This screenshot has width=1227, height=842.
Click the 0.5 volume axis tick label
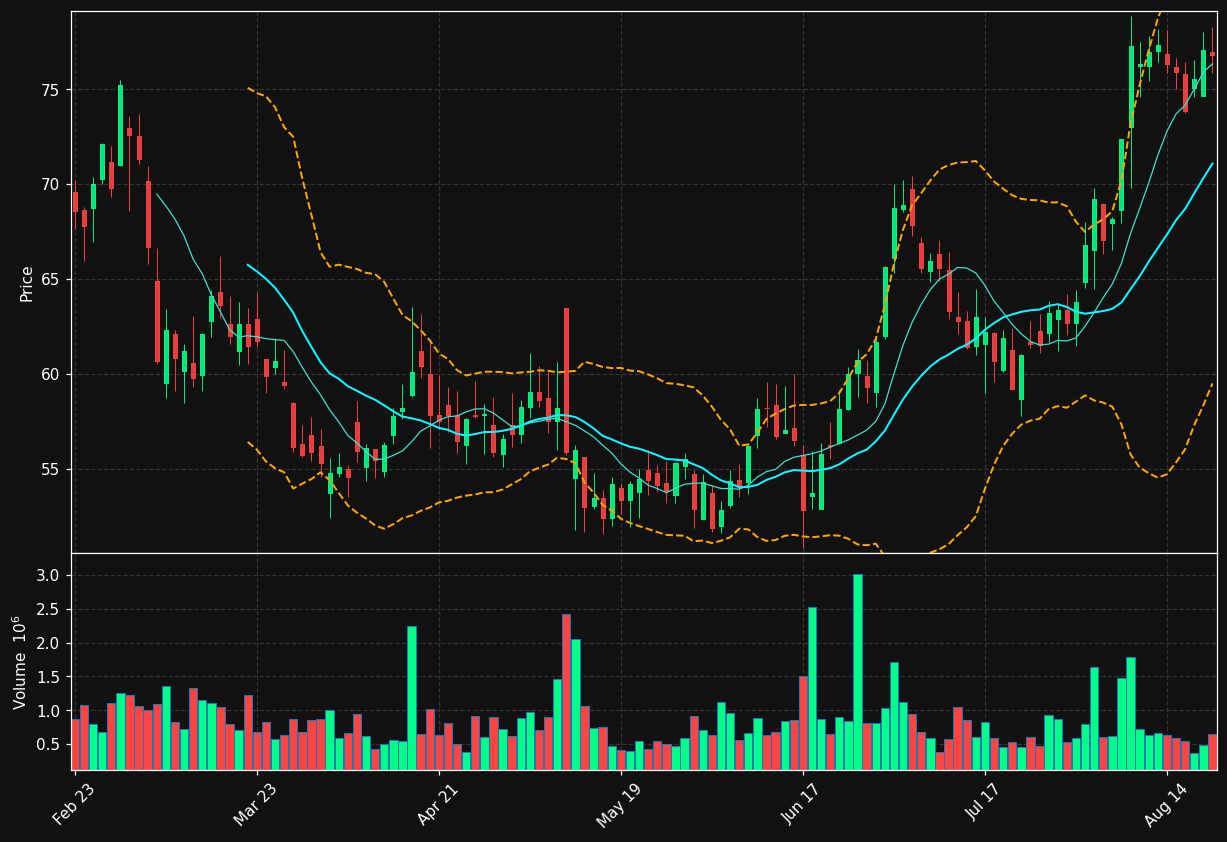point(49,745)
